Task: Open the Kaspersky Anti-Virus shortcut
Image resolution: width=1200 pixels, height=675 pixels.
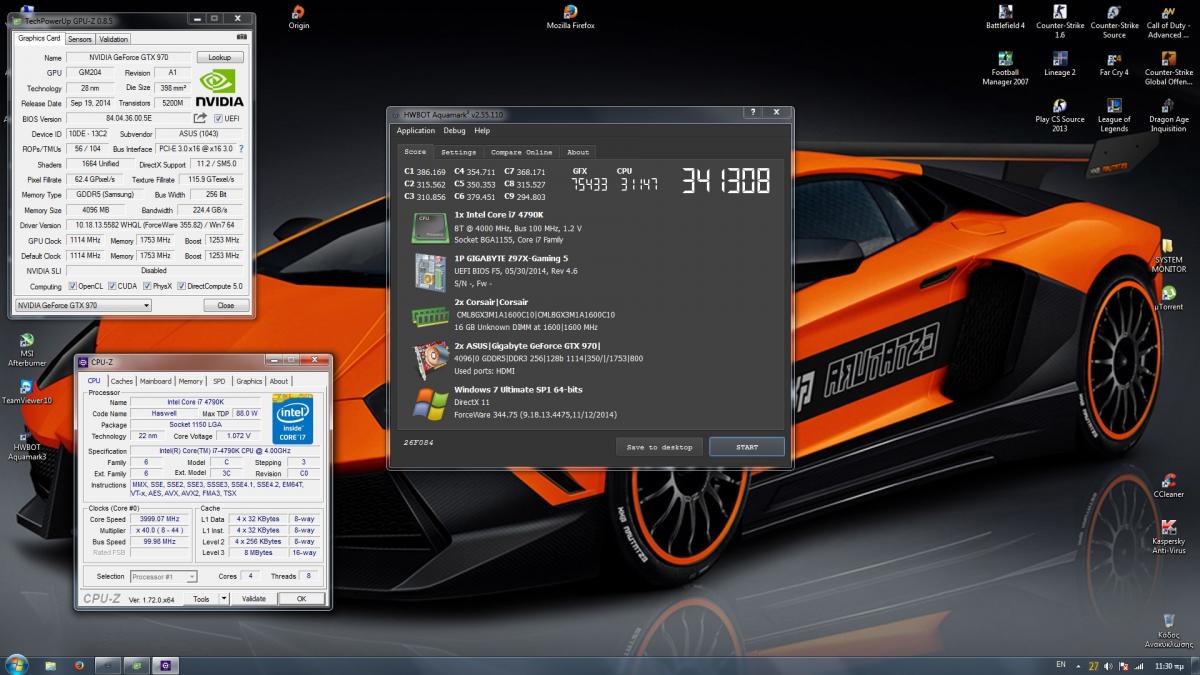Action: (x=1168, y=536)
